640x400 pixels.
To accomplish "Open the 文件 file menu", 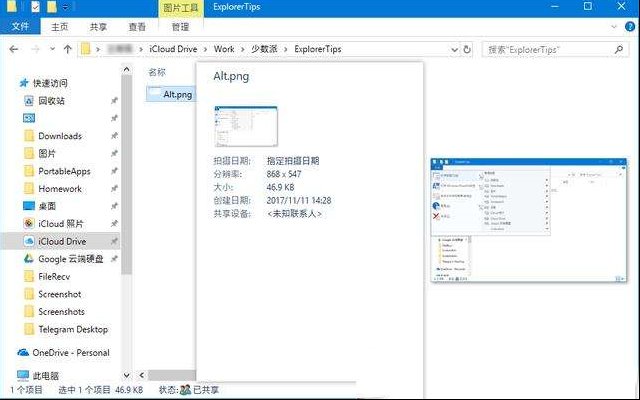I will click(19, 27).
